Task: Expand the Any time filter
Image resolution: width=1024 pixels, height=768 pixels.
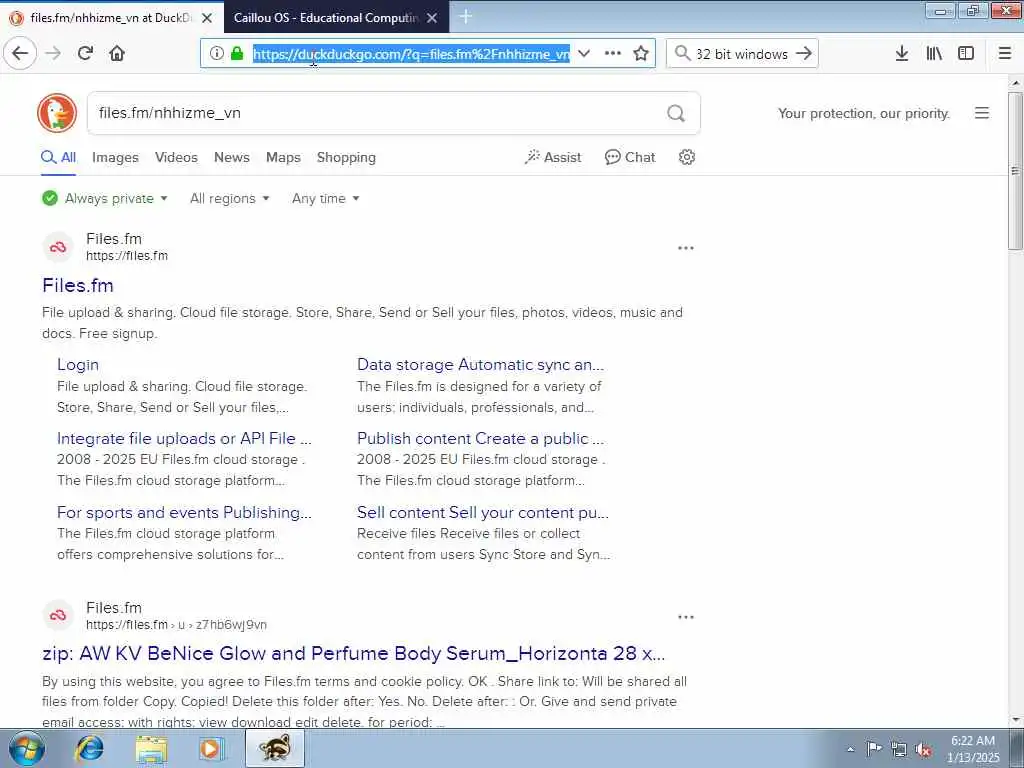Action: 325,199
